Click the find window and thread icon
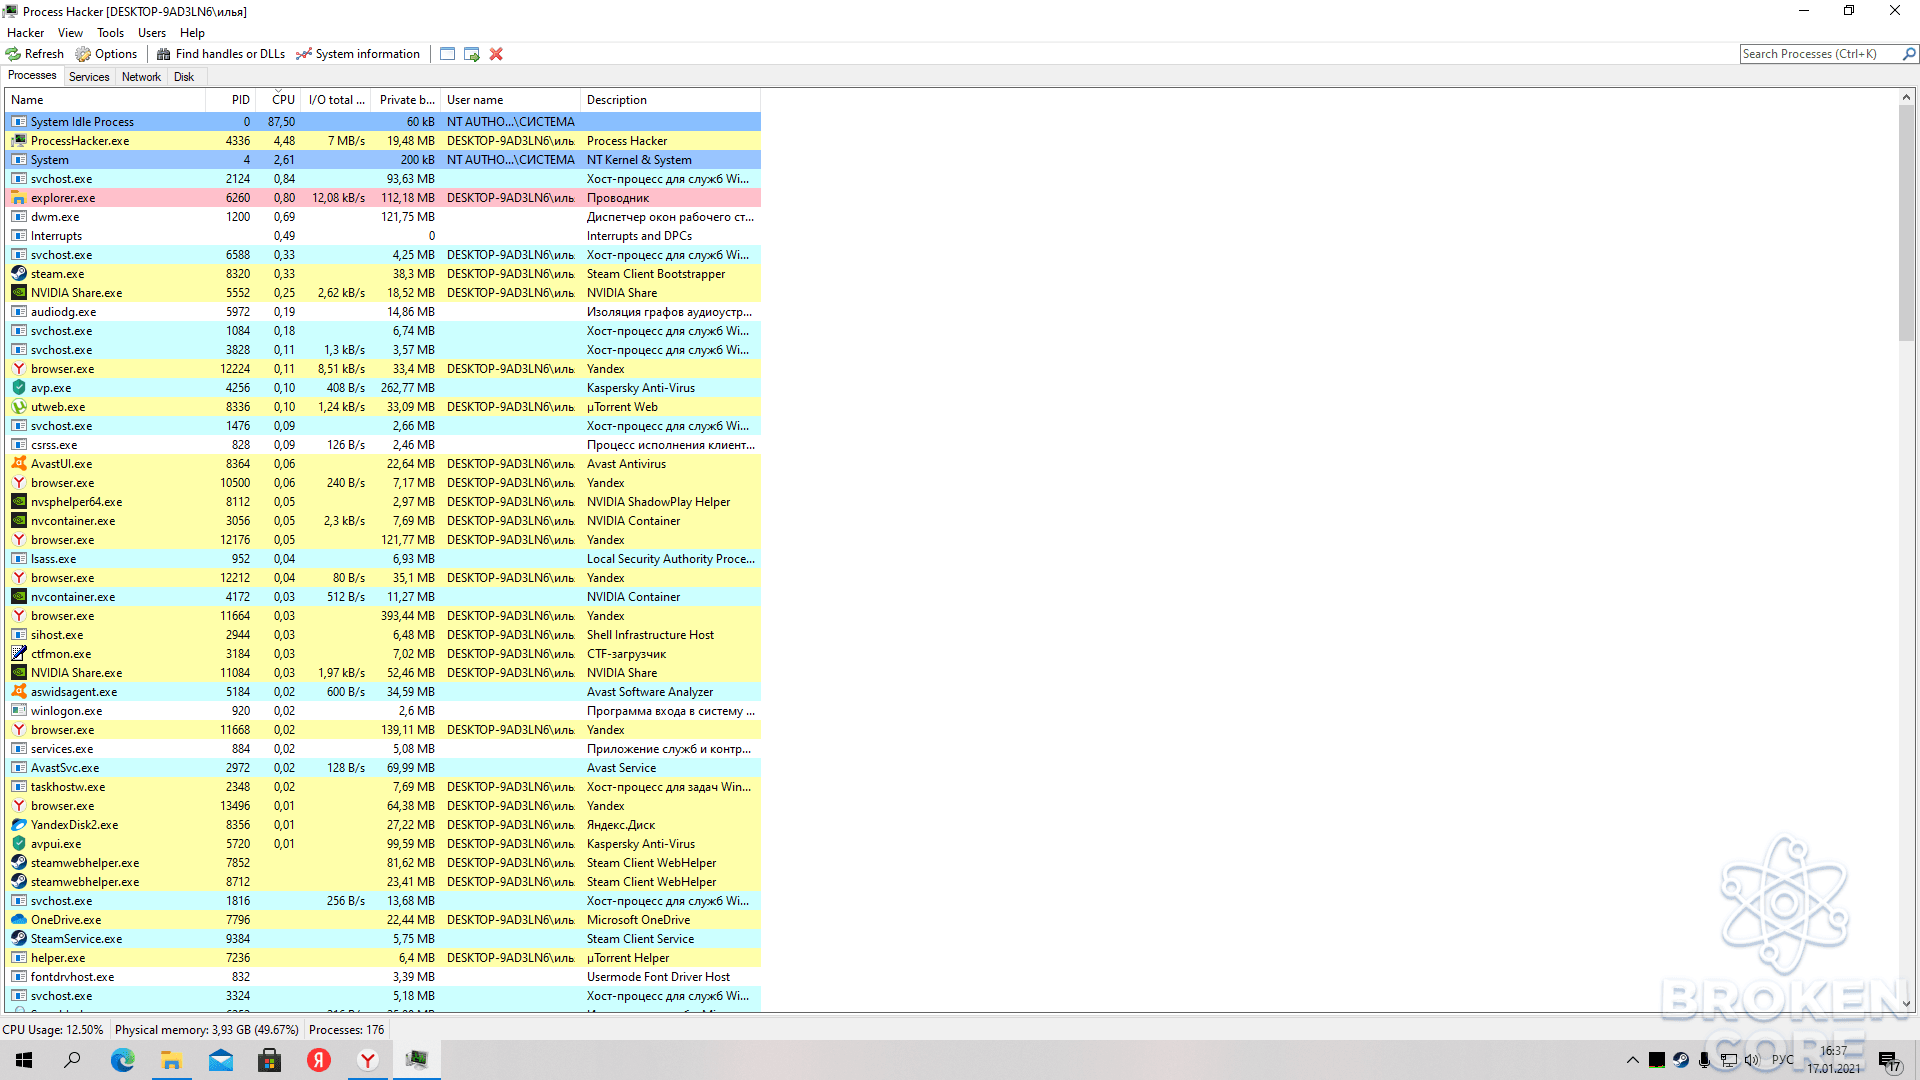Image resolution: width=1920 pixels, height=1080 pixels. [x=472, y=54]
